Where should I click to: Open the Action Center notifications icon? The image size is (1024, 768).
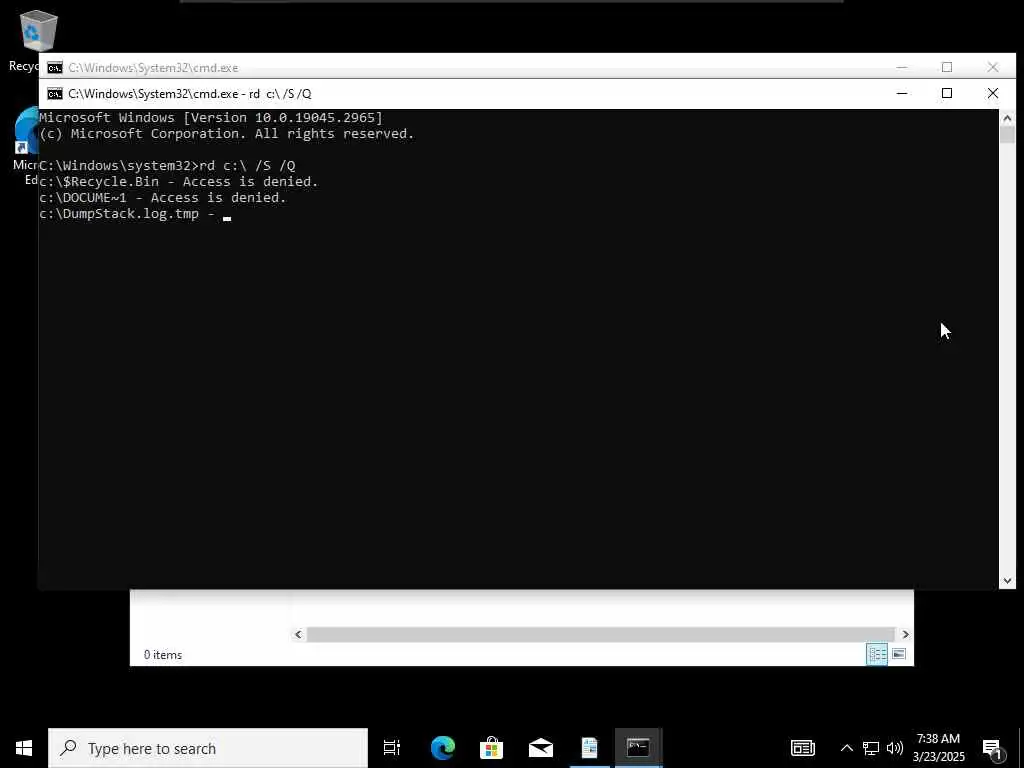(993, 749)
